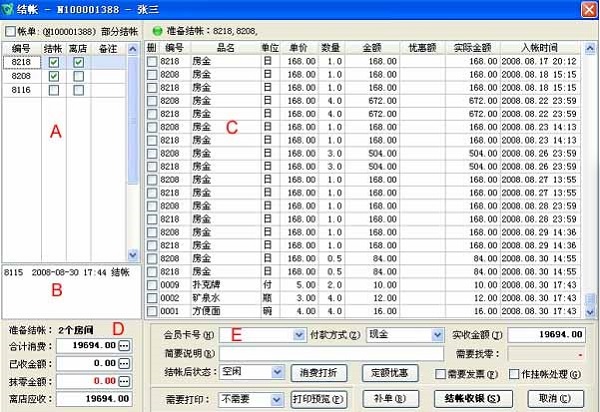The image size is (600, 412).
Task: Click the 取消 button
Action: click(x=555, y=399)
